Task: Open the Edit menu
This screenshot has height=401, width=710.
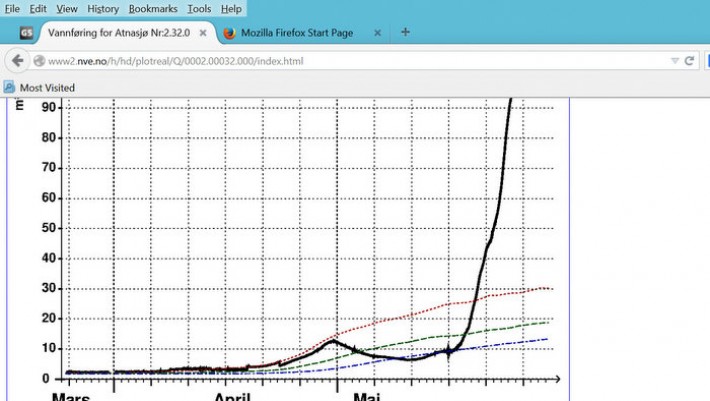Action: [38, 8]
